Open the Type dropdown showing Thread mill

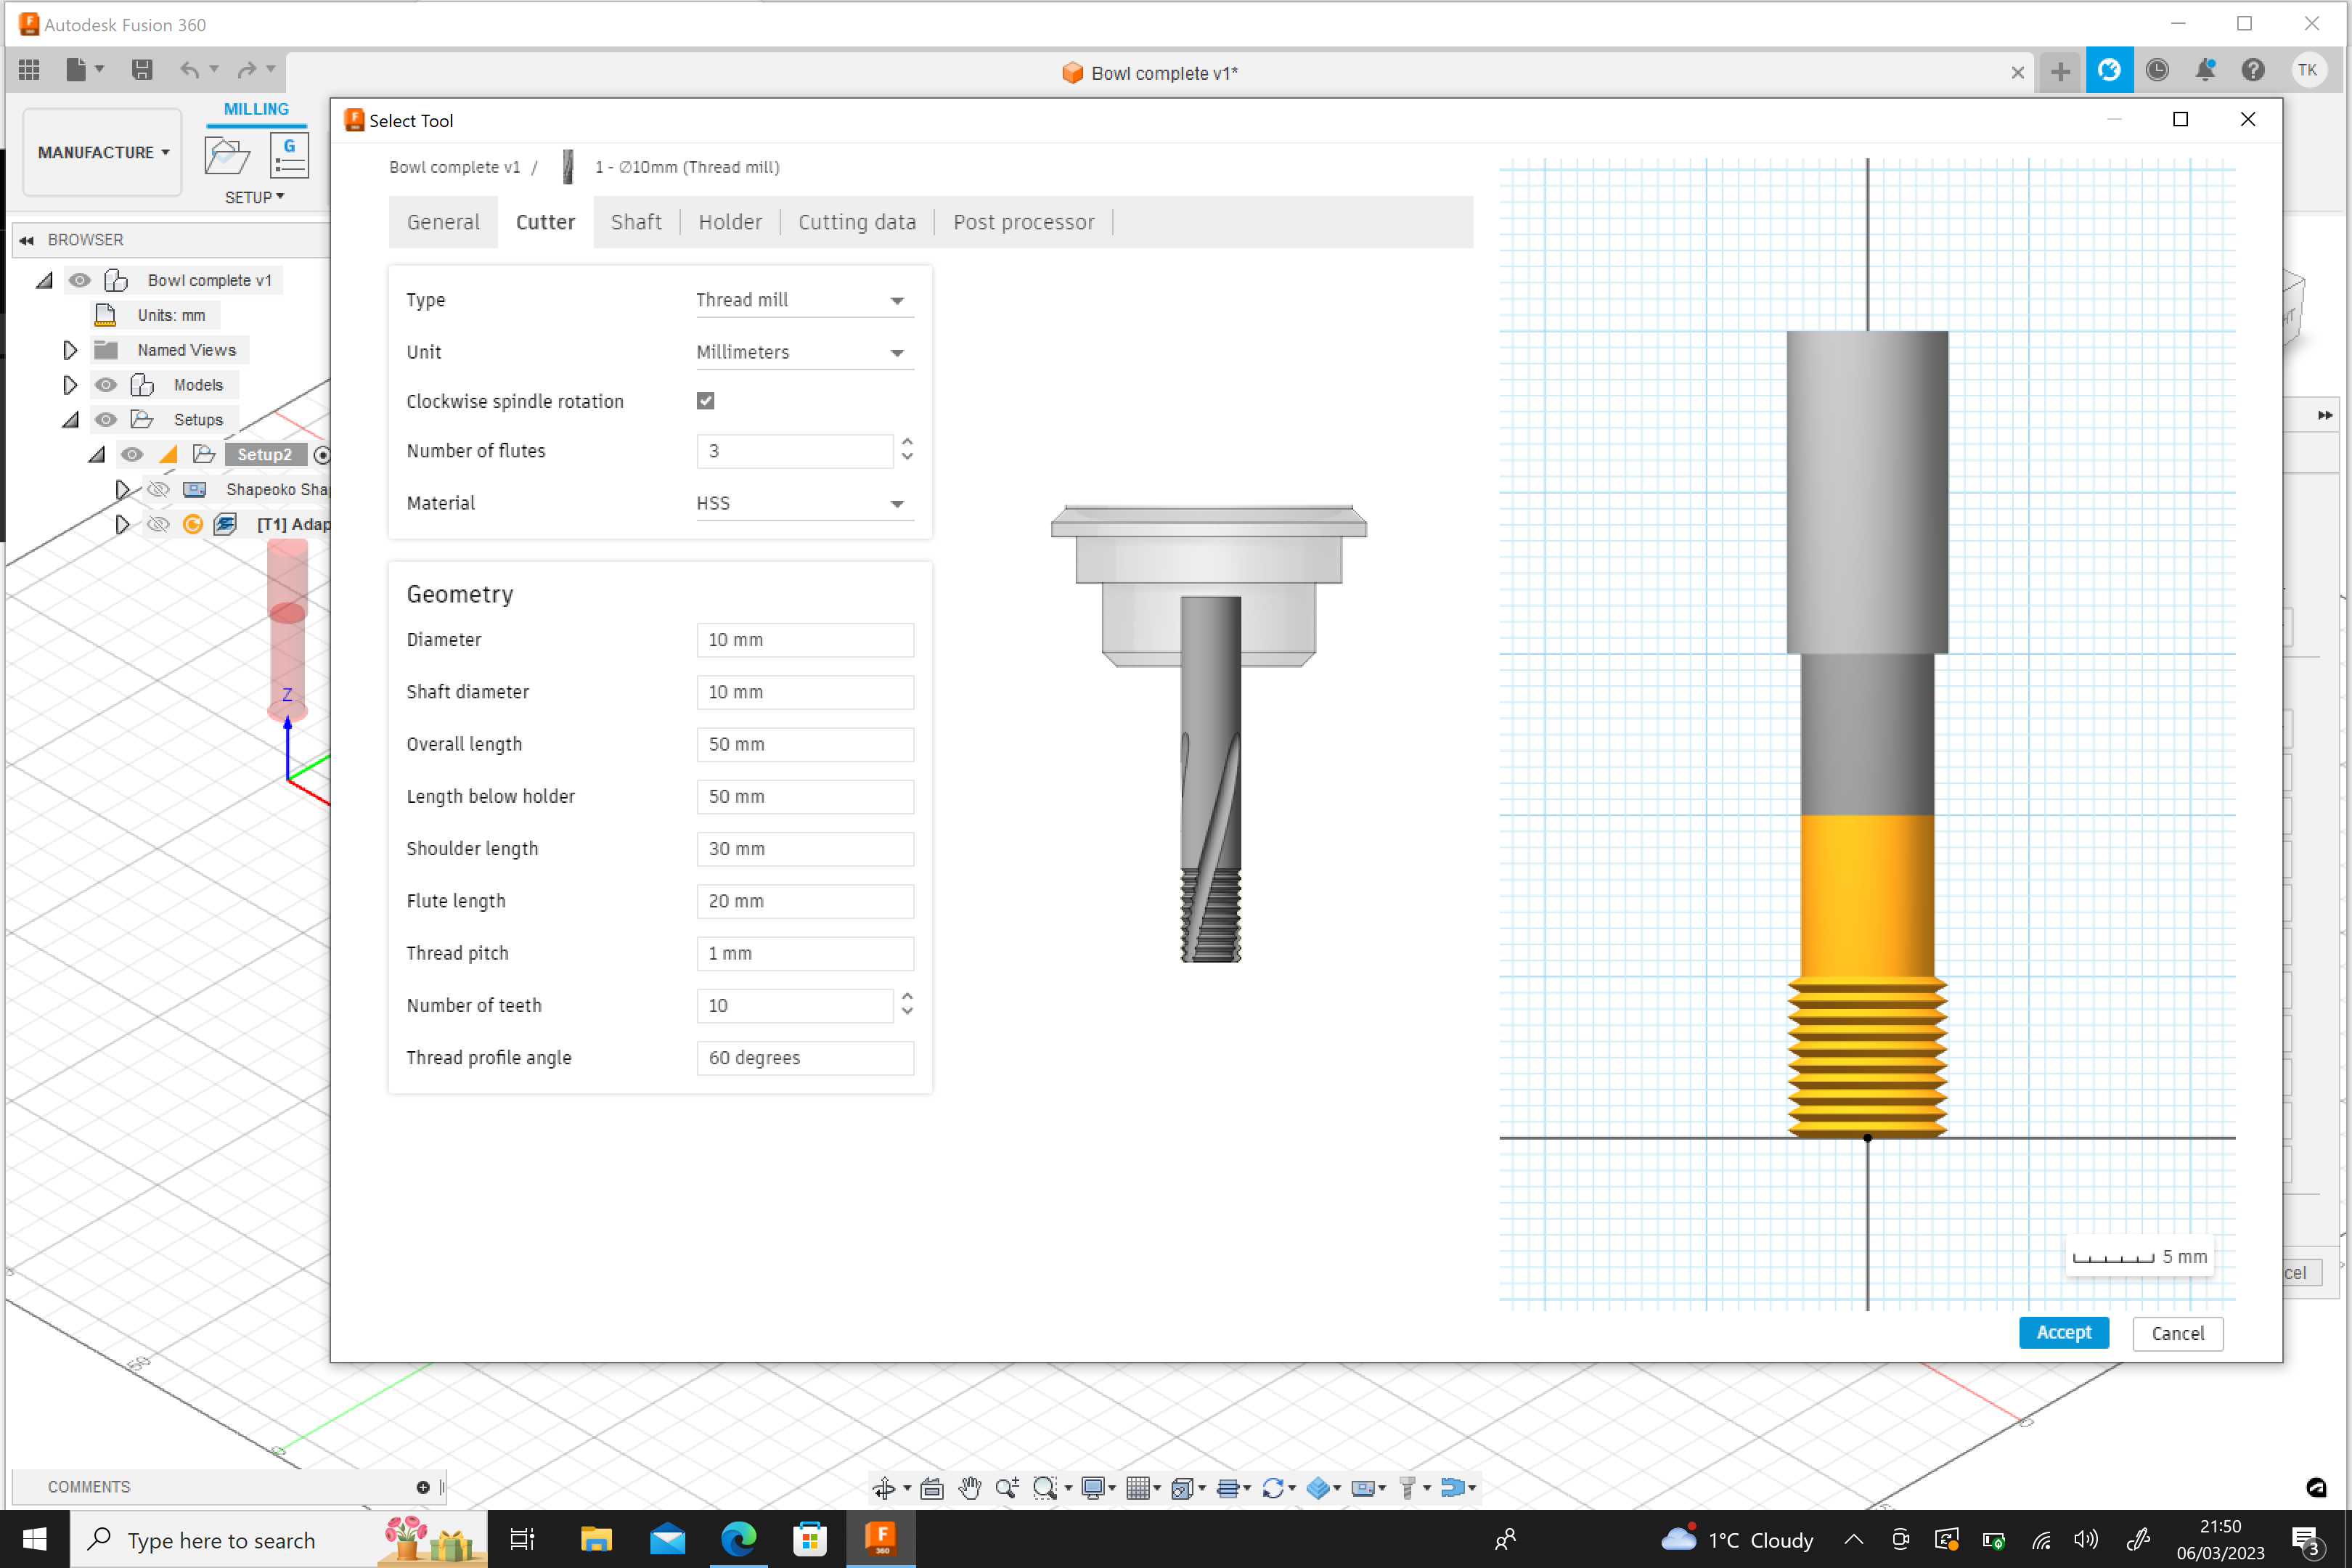tap(804, 299)
